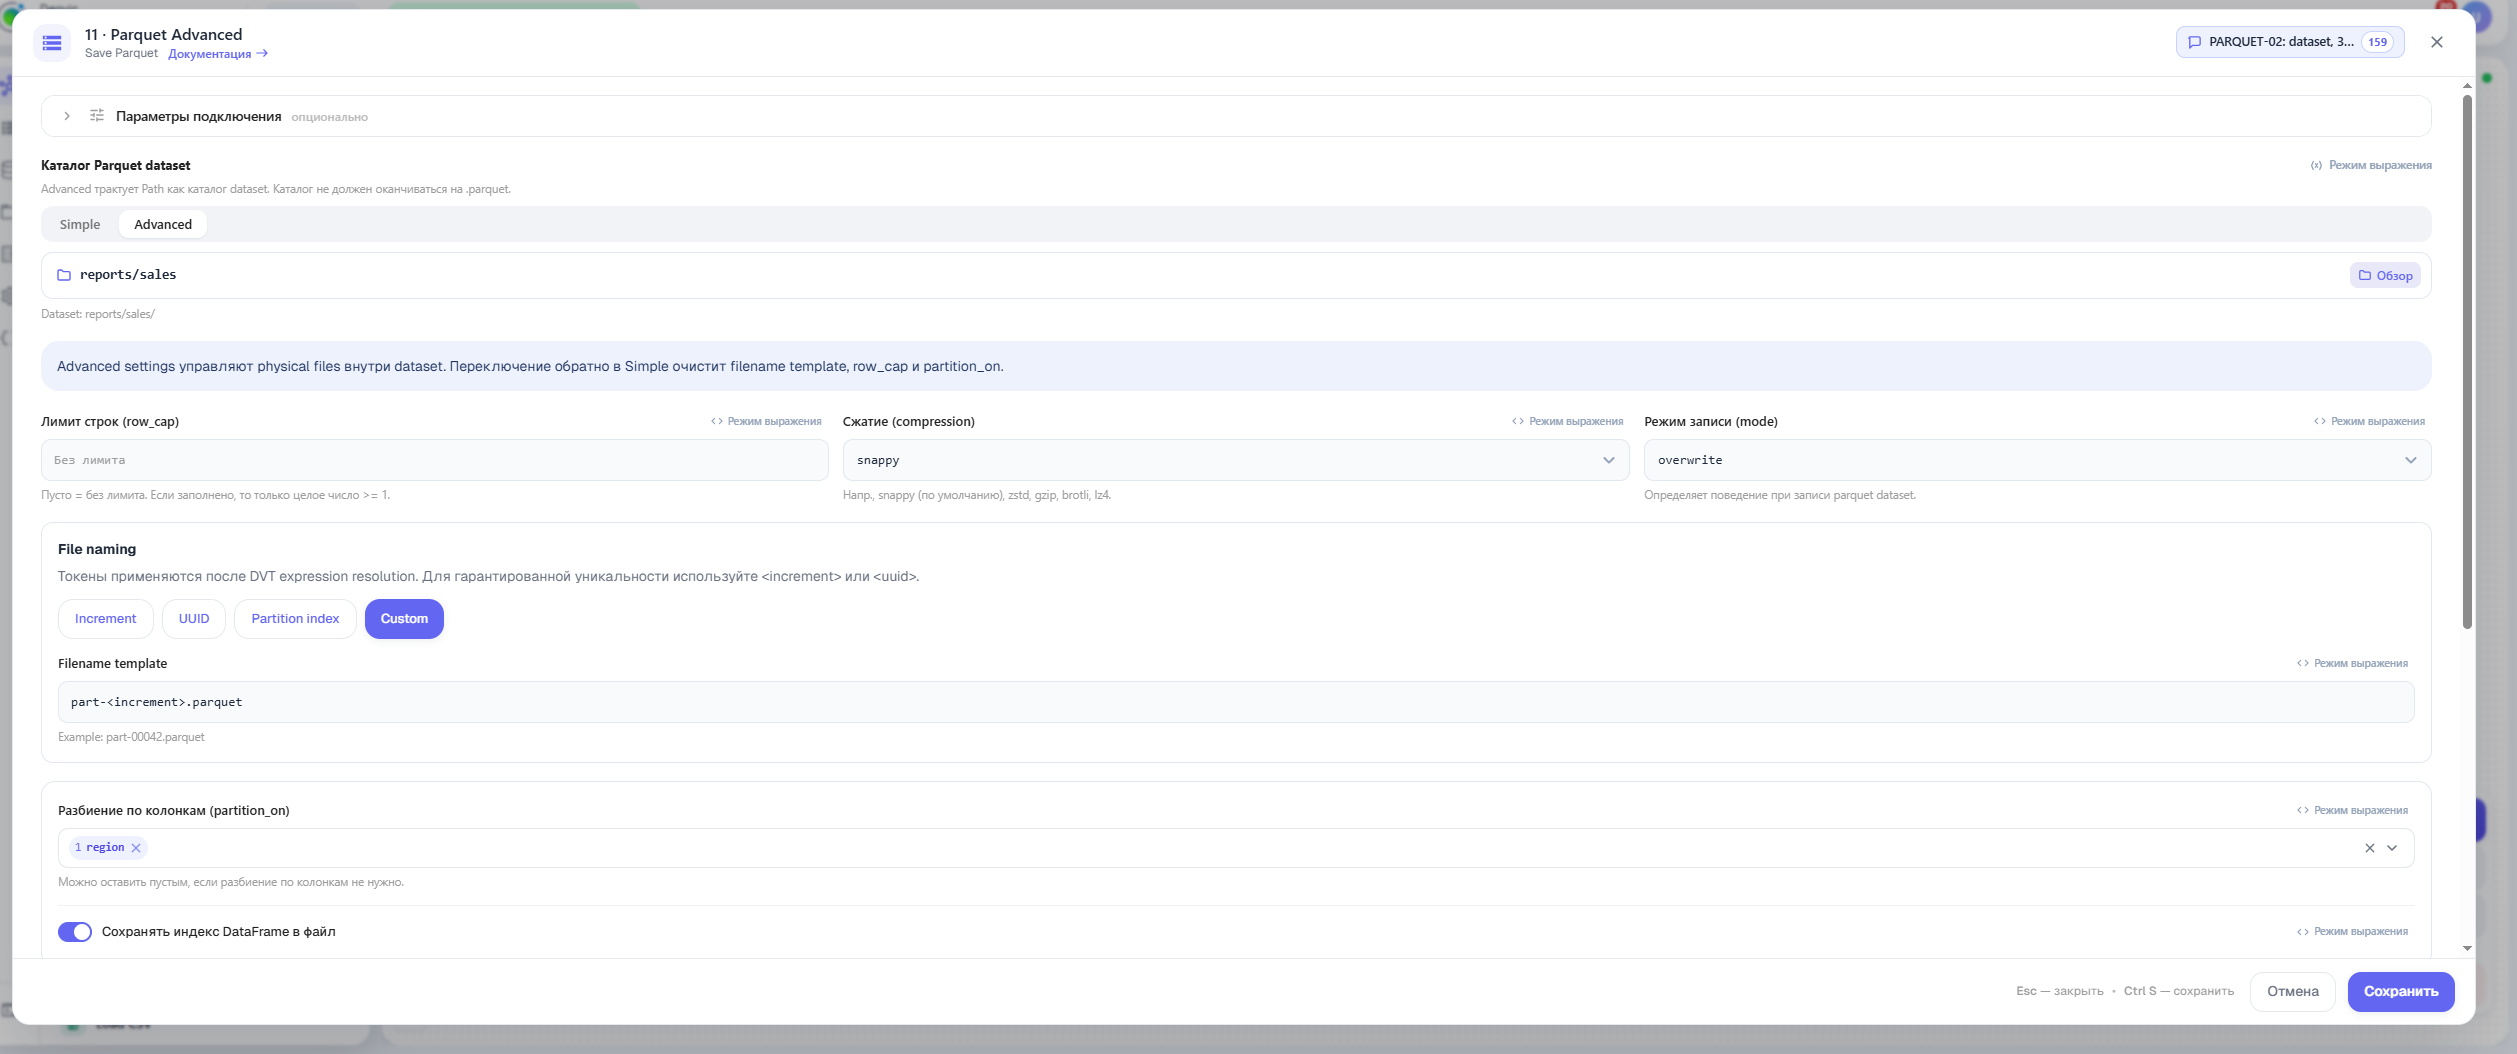Edit the part-<increment>.parquet template field
The width and height of the screenshot is (2517, 1054).
click(x=1236, y=702)
